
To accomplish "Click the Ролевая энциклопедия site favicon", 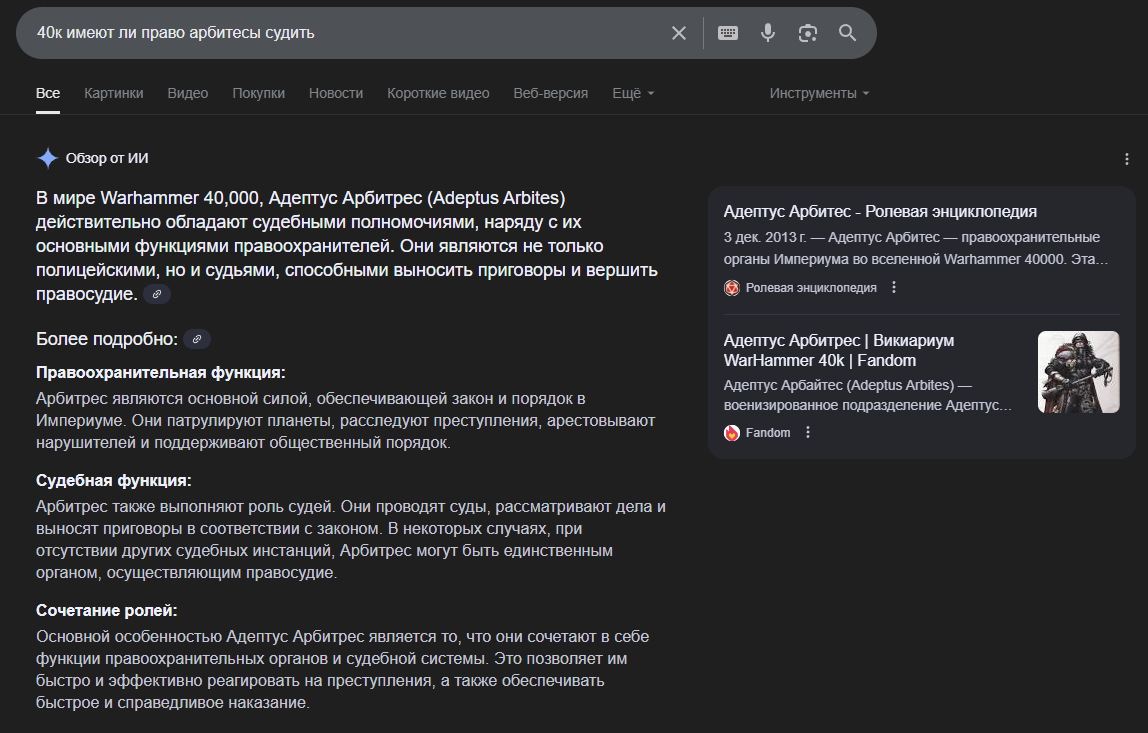I will (x=731, y=288).
